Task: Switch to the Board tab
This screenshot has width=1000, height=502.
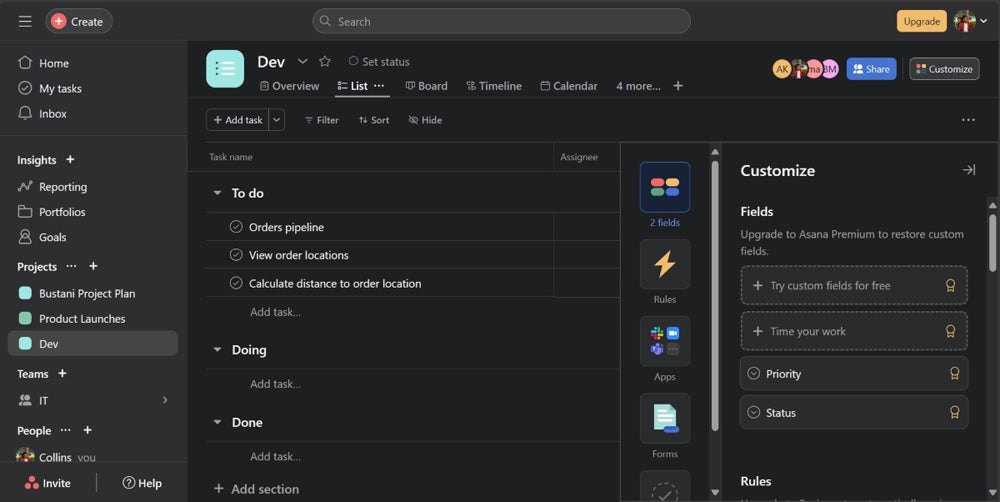Action: [x=427, y=86]
